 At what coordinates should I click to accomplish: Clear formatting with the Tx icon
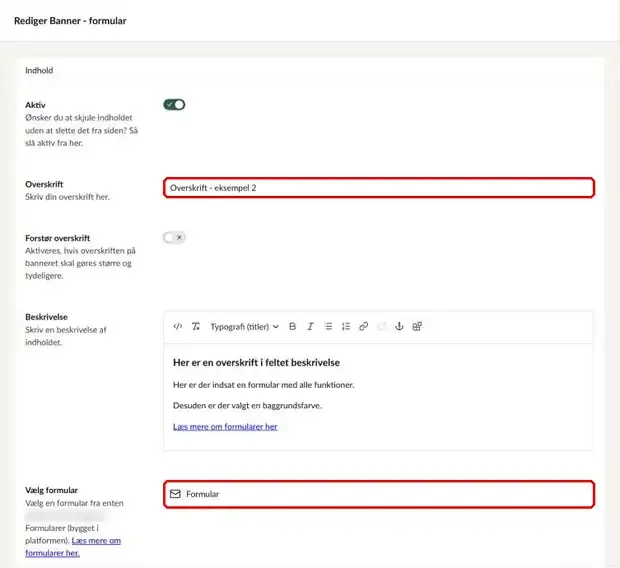(x=196, y=326)
